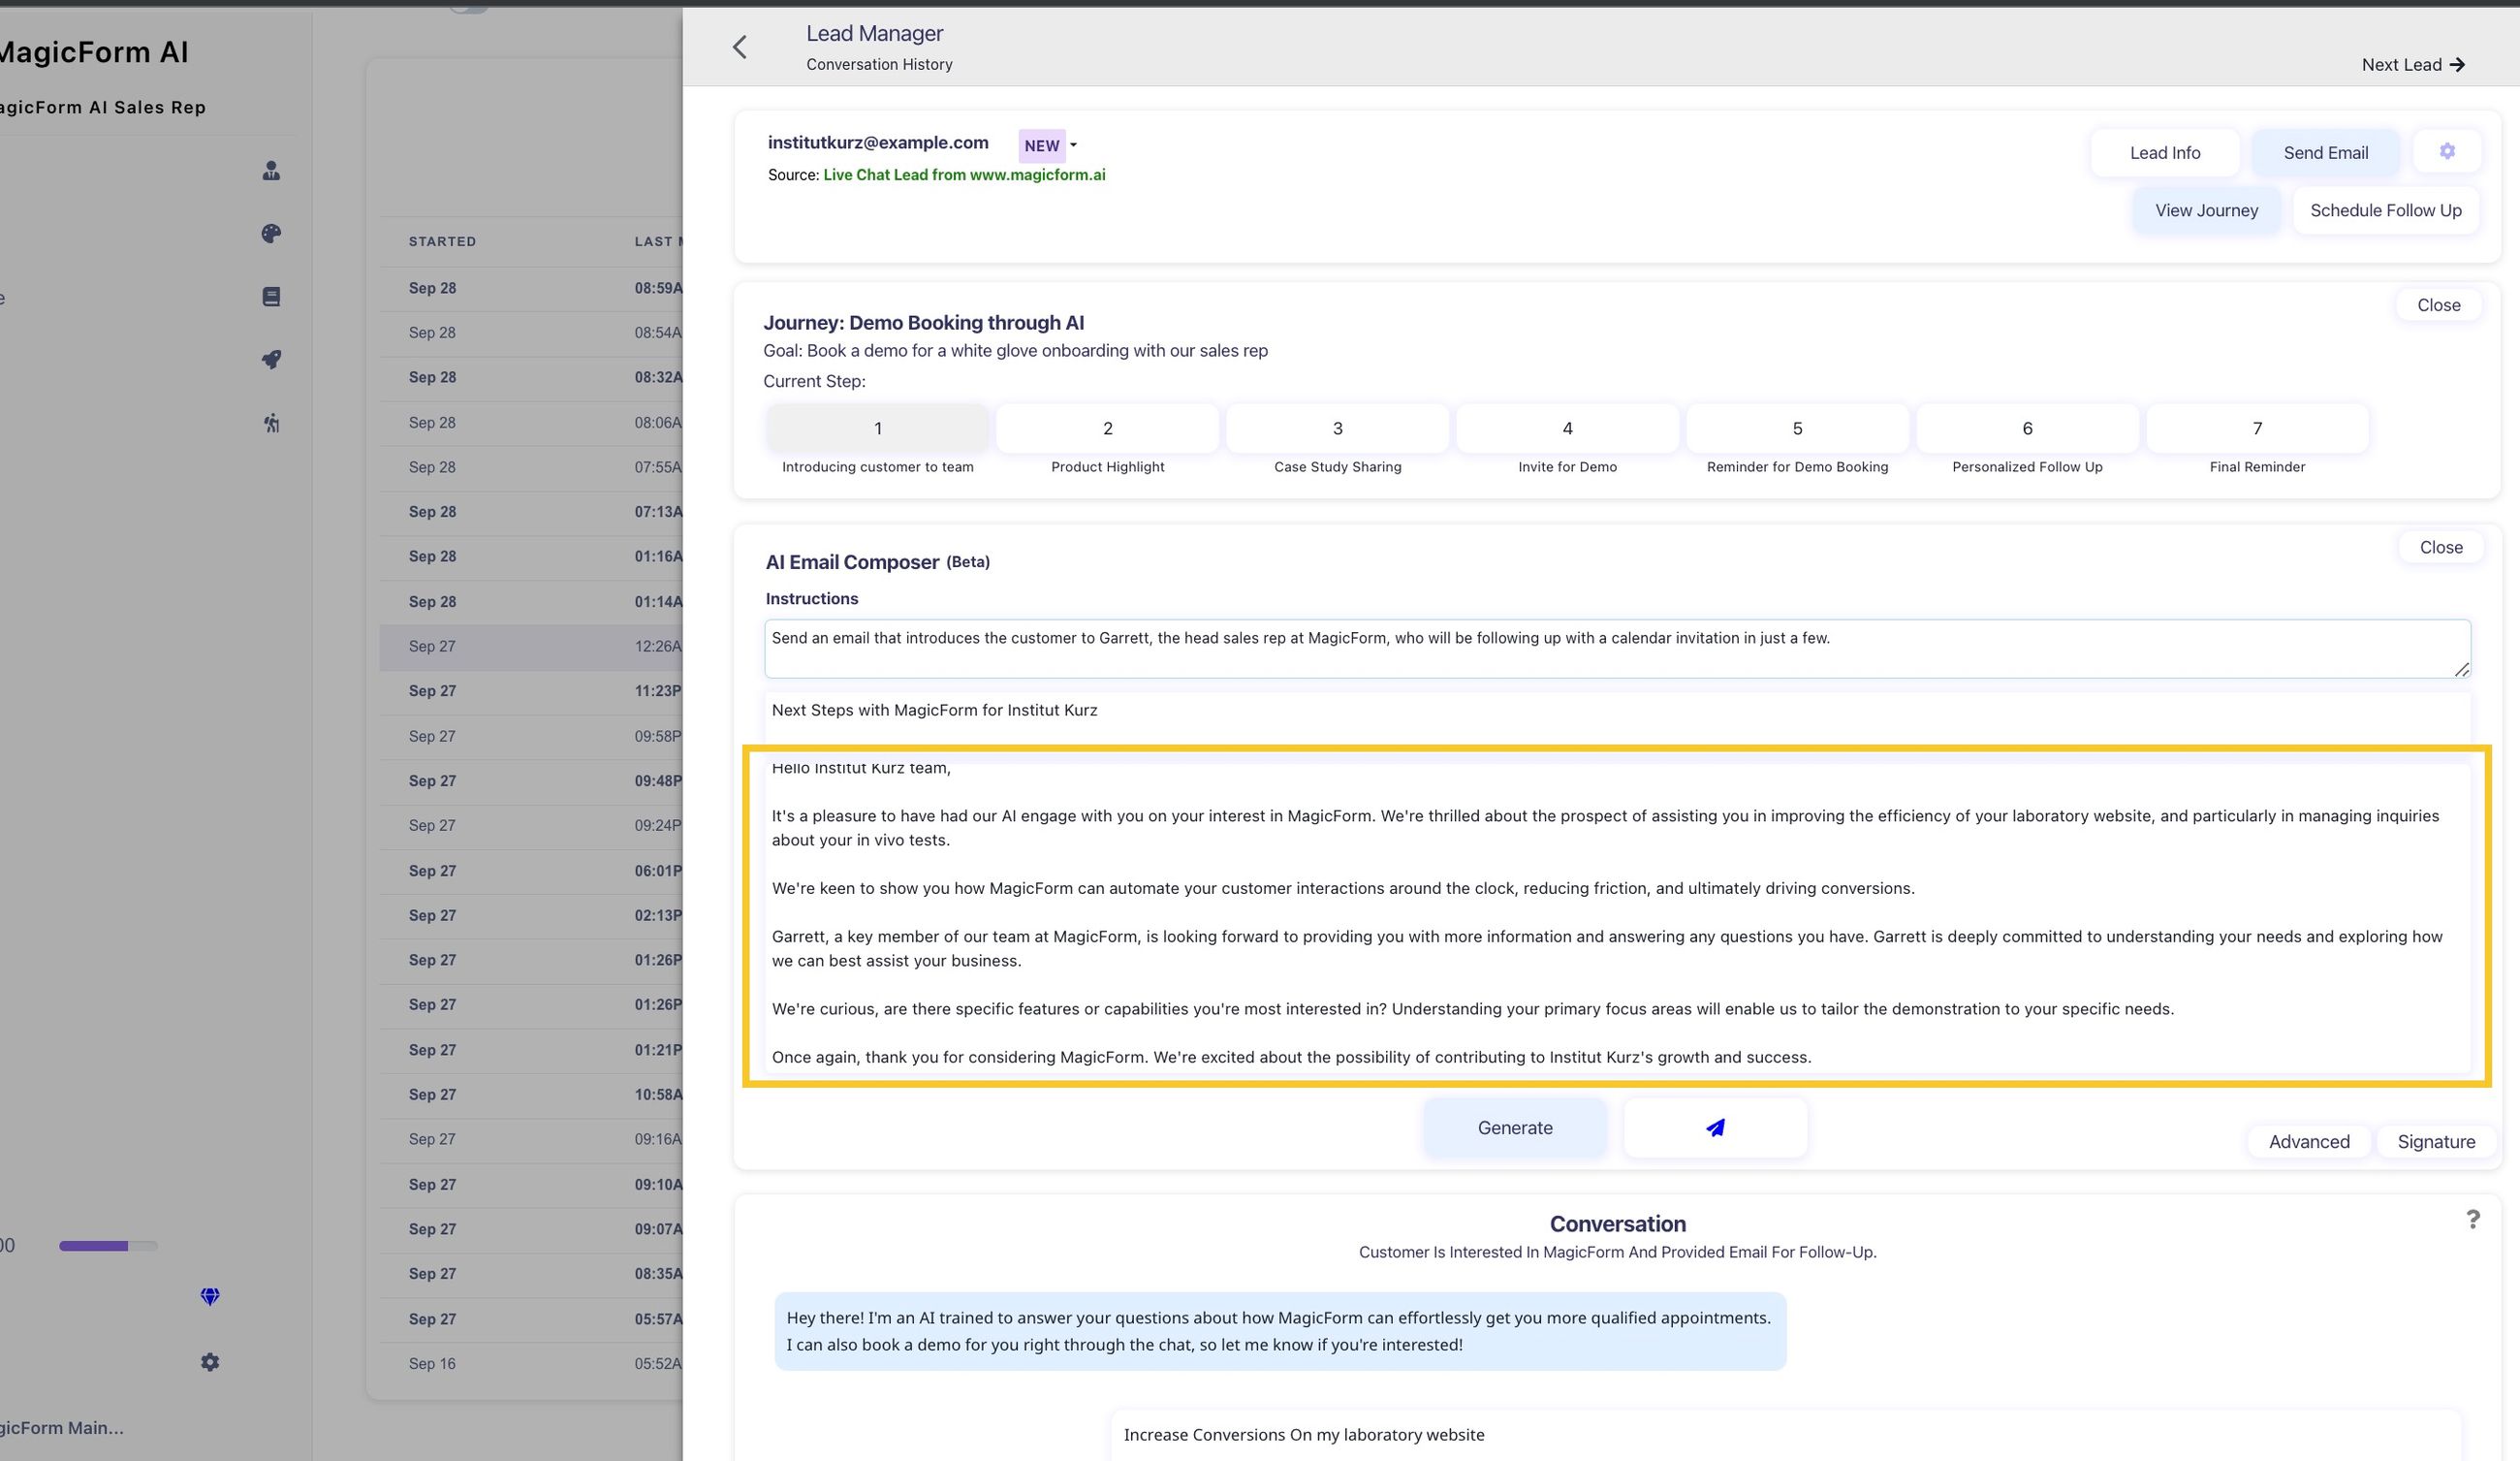The height and width of the screenshot is (1461, 2520).
Task: Click Schedule Follow Up button
Action: (2385, 210)
